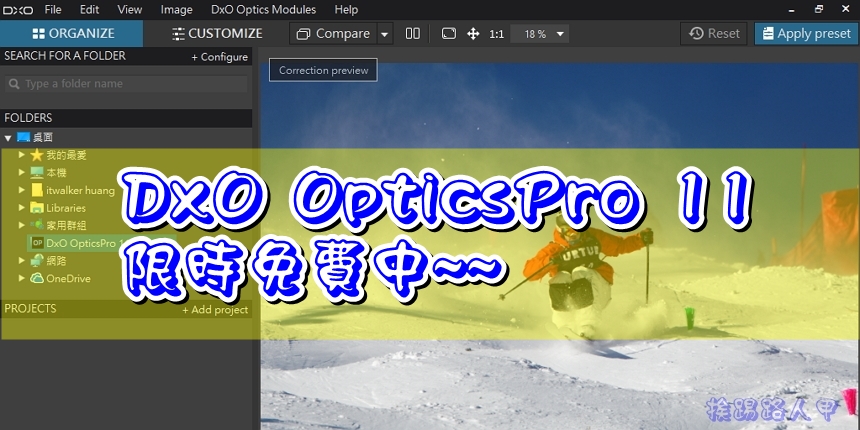Select the 家用群組 homegroup icon

(x=37, y=225)
